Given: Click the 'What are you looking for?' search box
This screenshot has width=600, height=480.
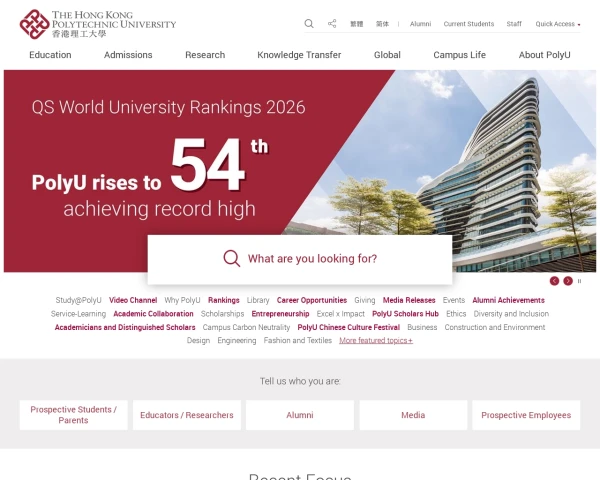Looking at the screenshot, I should pos(300,259).
